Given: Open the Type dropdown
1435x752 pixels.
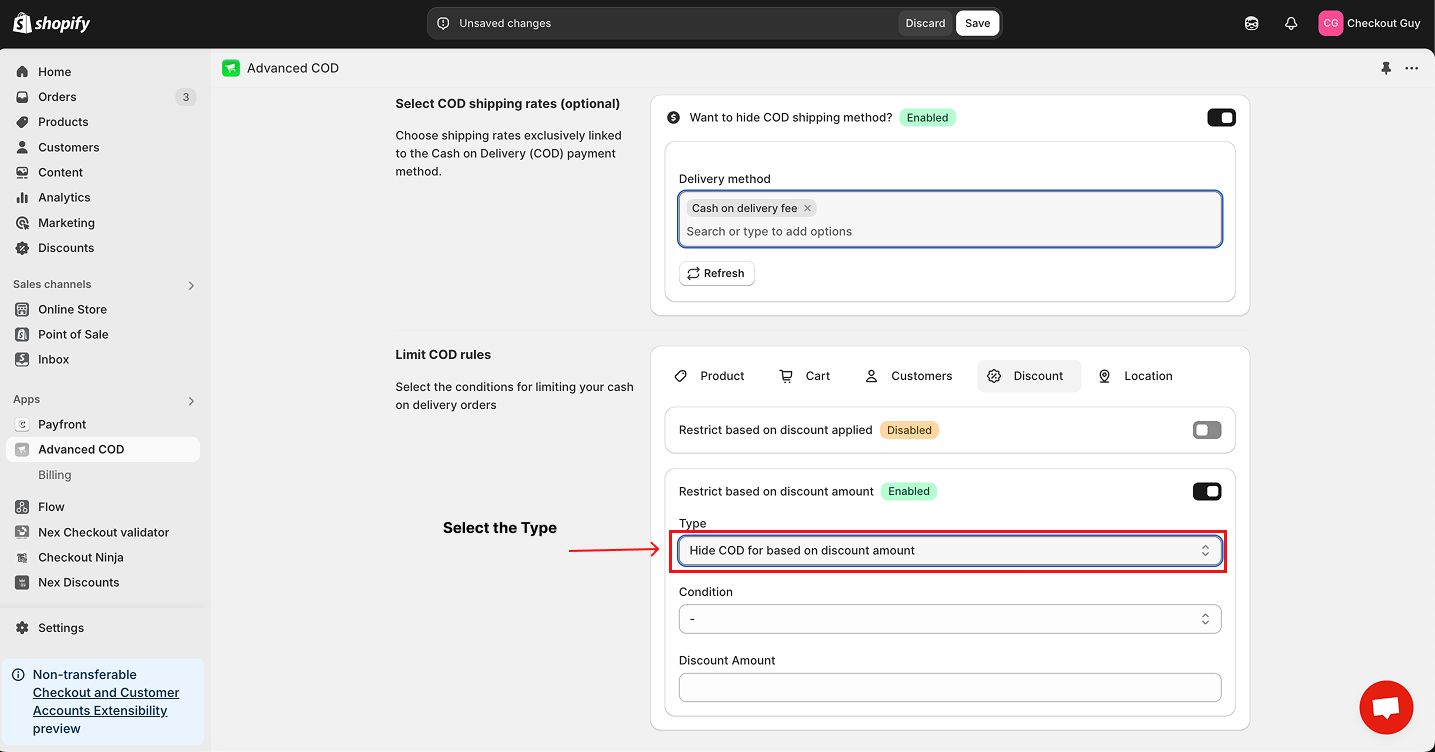Looking at the screenshot, I should [949, 550].
